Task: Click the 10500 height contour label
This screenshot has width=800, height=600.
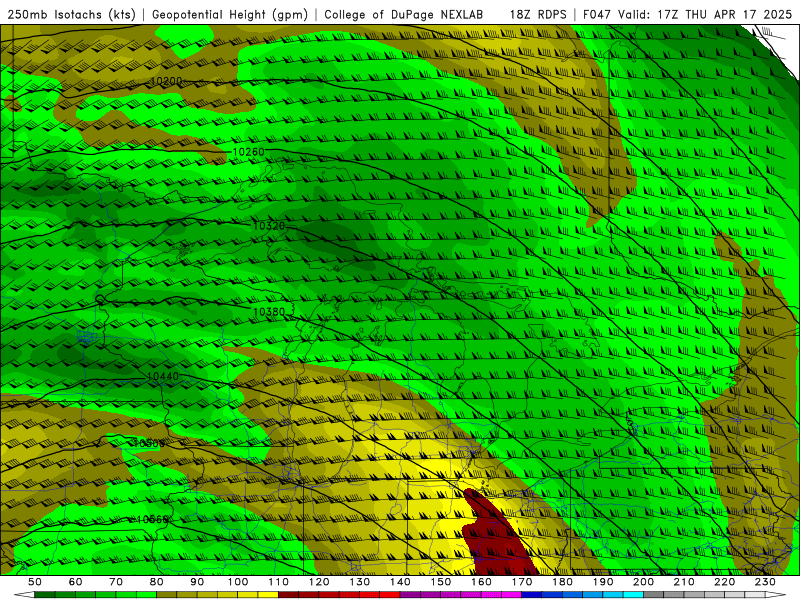Action: pyautogui.click(x=149, y=443)
